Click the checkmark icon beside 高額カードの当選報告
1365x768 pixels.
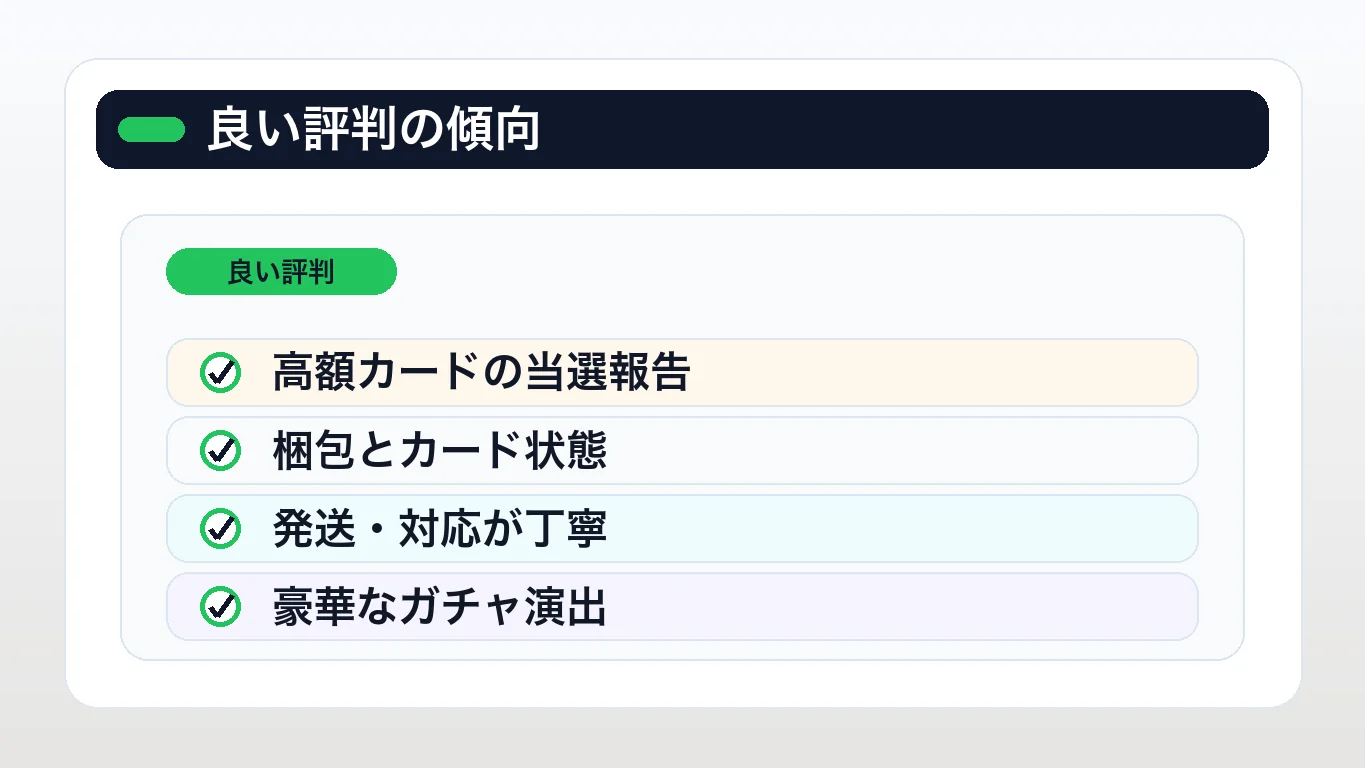click(x=220, y=373)
